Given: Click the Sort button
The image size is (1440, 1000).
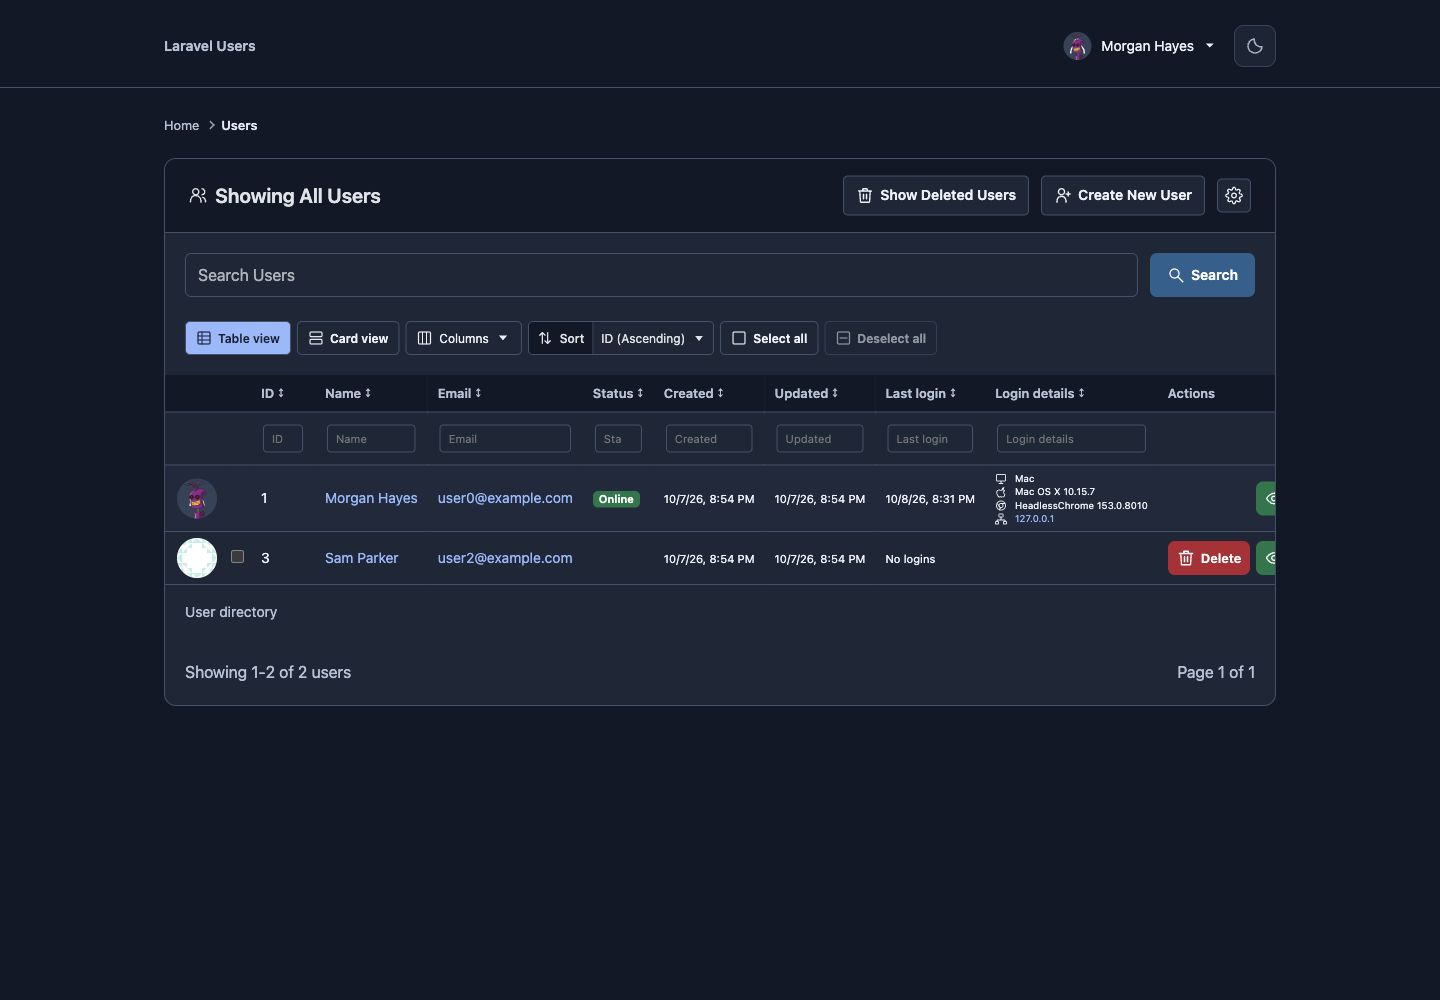Looking at the screenshot, I should coord(561,338).
